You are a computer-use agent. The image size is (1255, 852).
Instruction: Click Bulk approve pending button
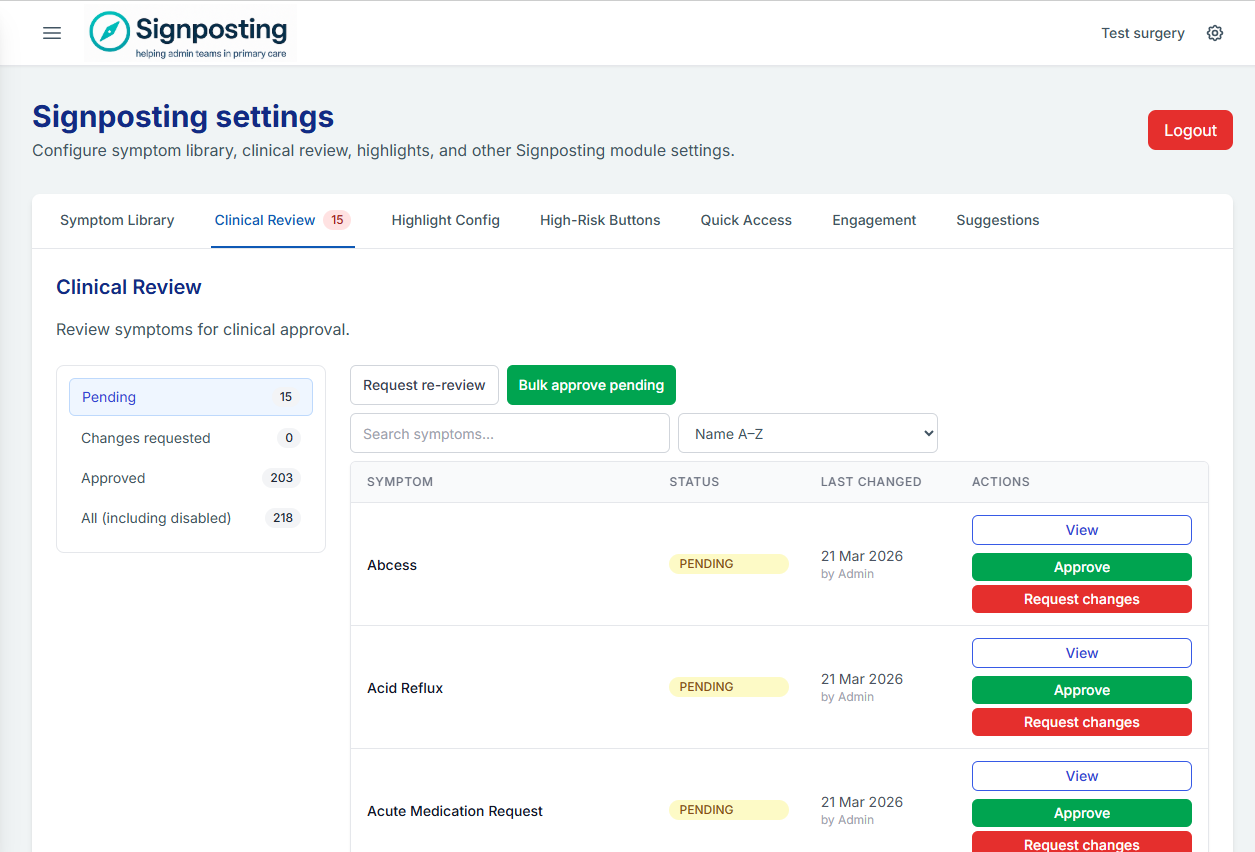click(x=591, y=385)
